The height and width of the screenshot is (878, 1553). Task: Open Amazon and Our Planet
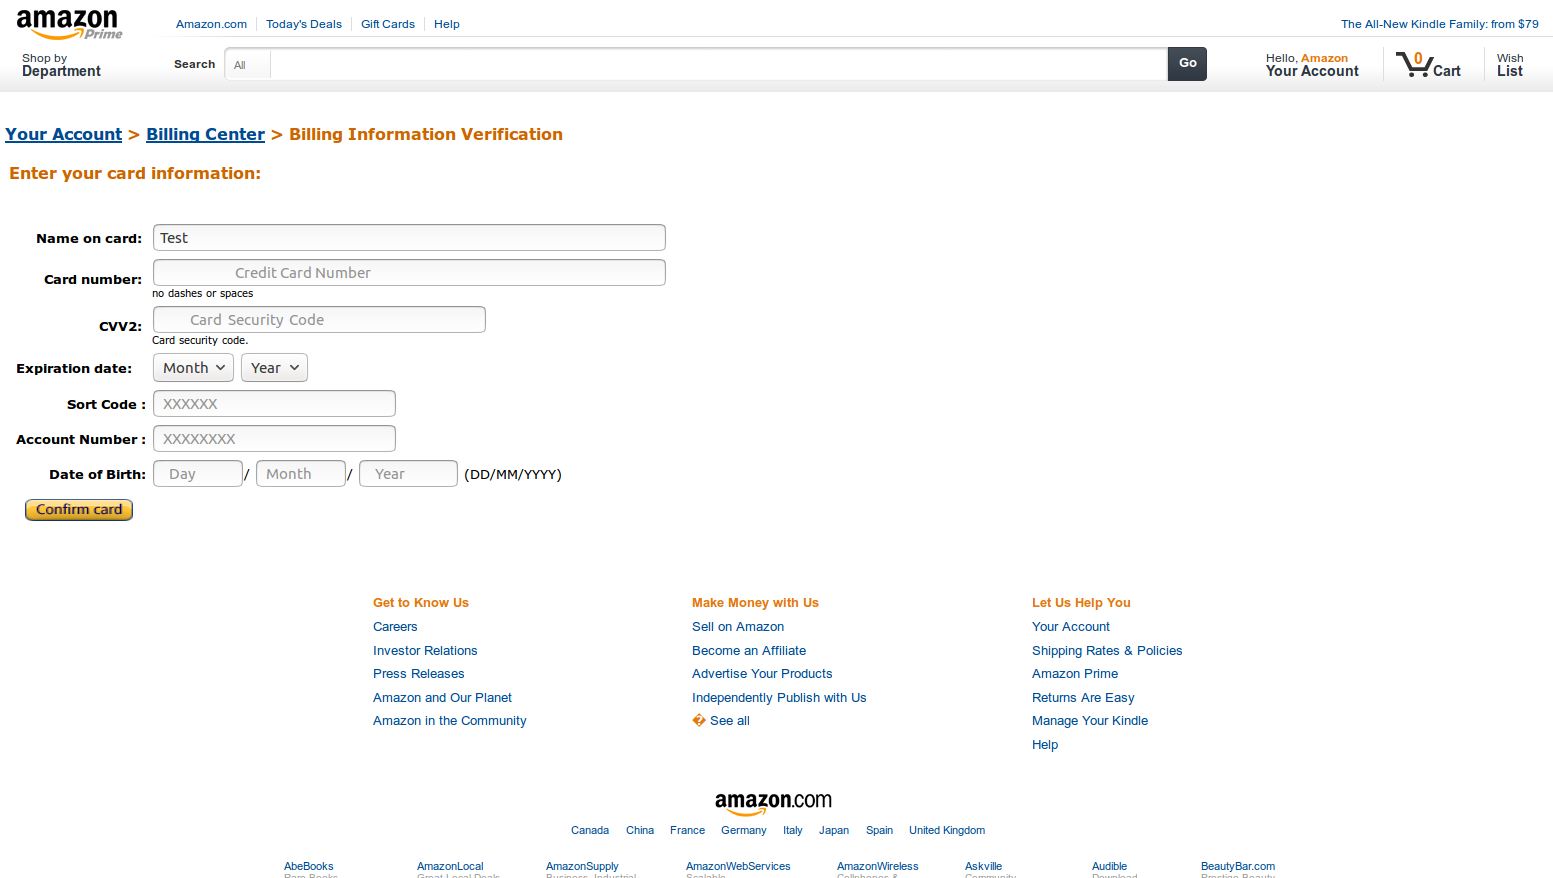(x=442, y=698)
